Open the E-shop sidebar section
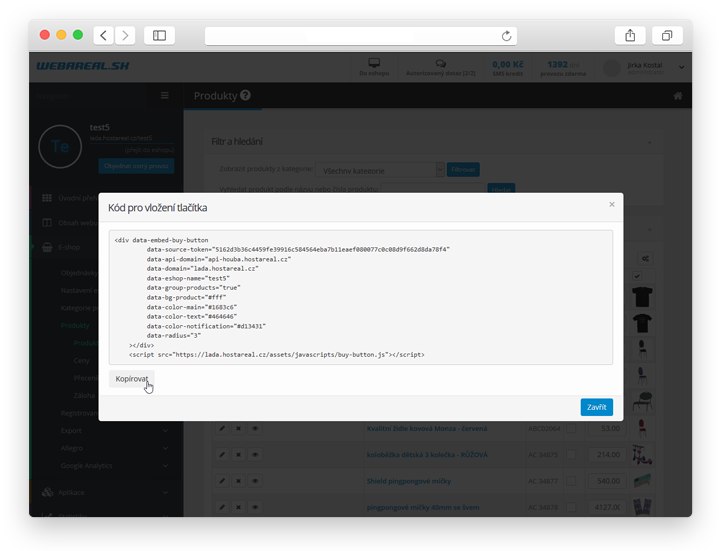The width and height of the screenshot is (720, 551). tap(69, 247)
